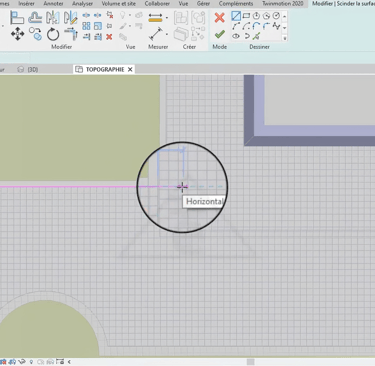Select the Circle draw tool
Image resolution: width=375 pixels, height=366 pixels.
[276, 16]
